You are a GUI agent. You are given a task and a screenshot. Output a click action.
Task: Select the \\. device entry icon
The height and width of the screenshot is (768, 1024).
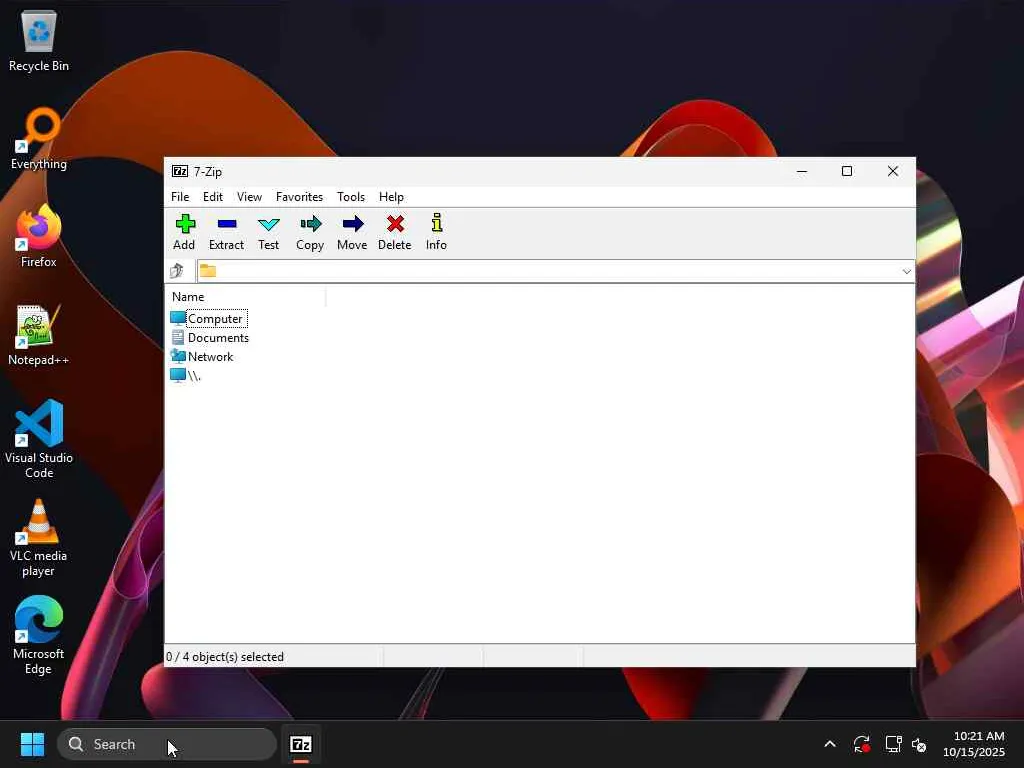click(178, 375)
